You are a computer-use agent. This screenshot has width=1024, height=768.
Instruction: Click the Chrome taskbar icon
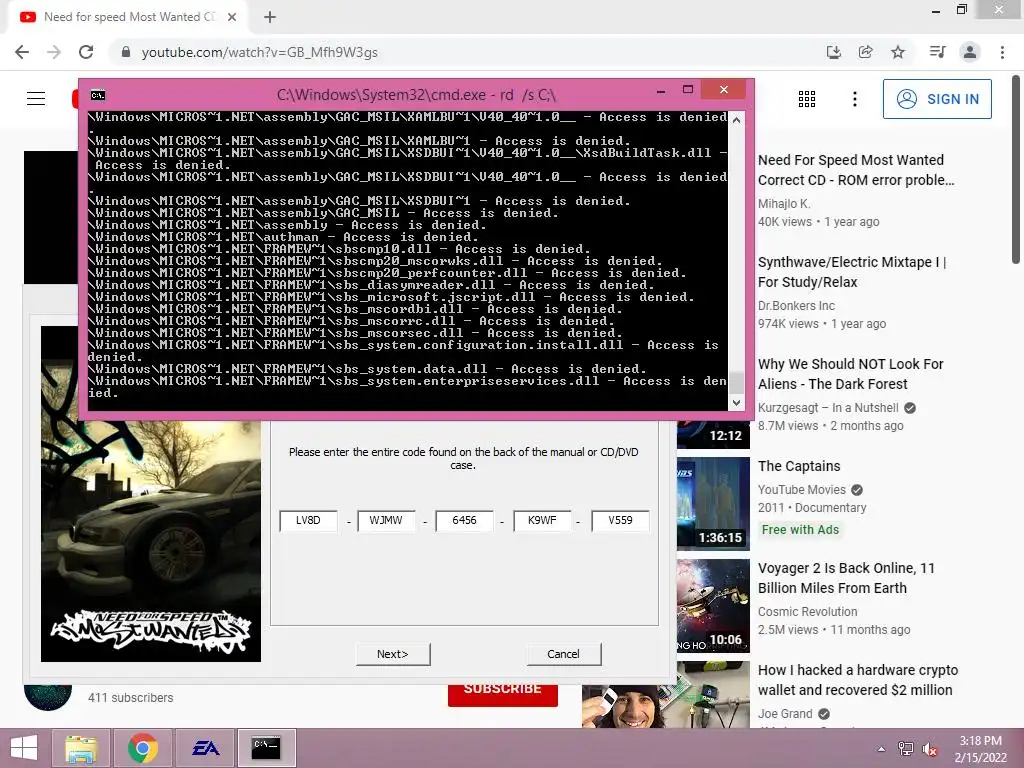click(143, 748)
